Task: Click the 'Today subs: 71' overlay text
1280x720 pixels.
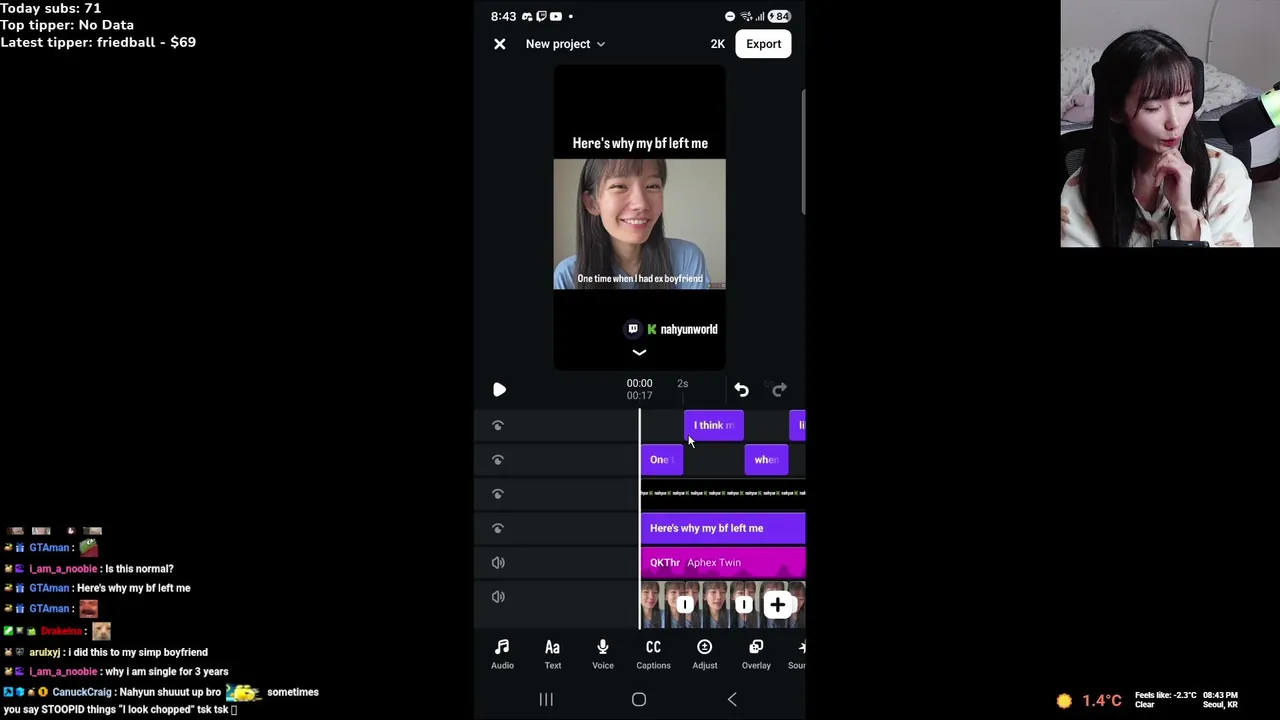Action: tap(51, 8)
